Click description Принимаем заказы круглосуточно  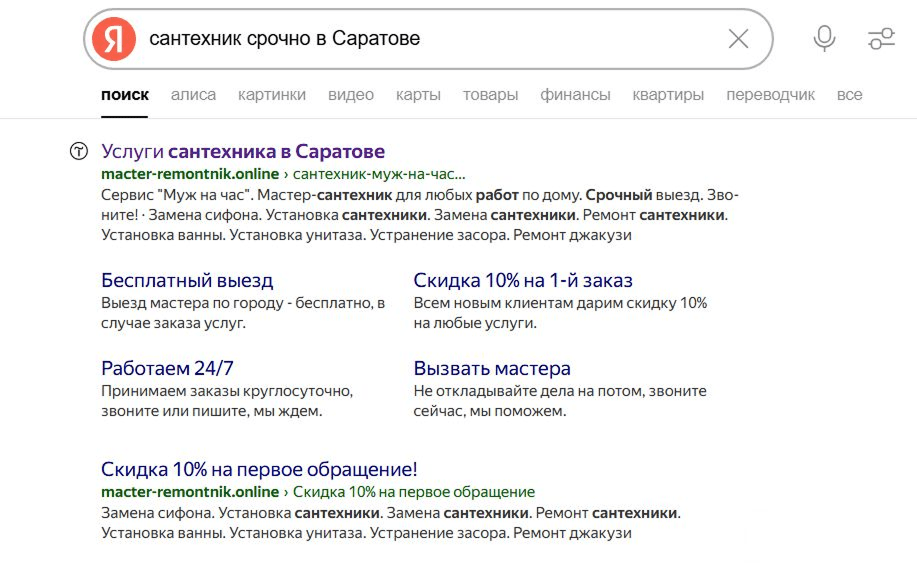point(227,401)
